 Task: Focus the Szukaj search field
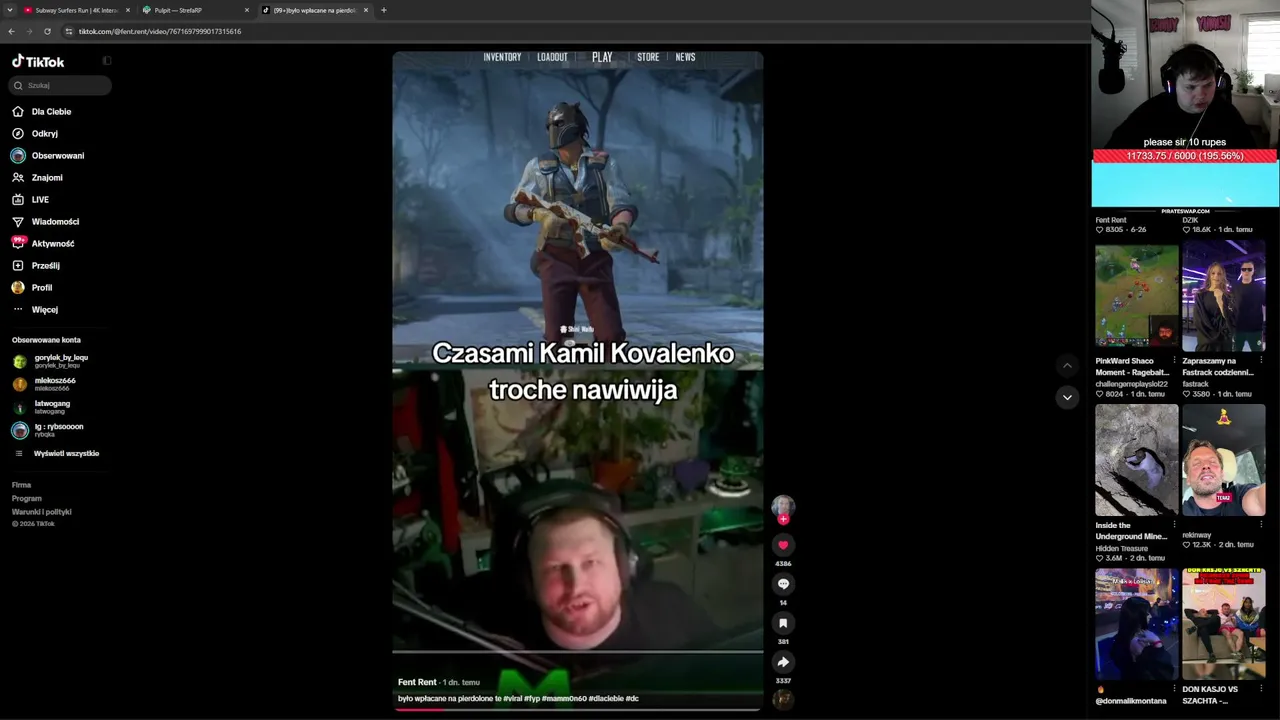[x=59, y=85]
